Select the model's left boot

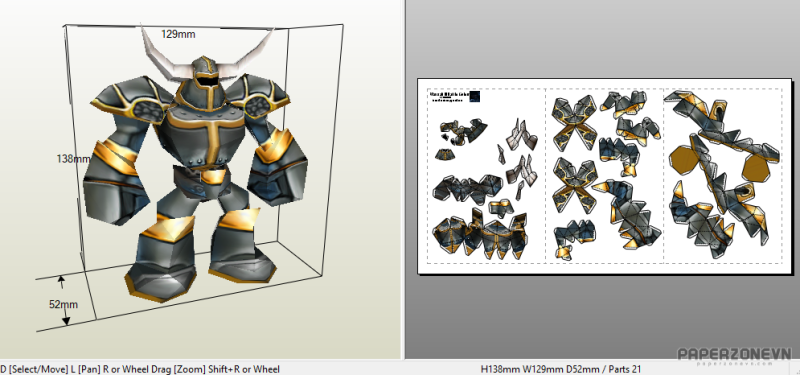[161, 263]
